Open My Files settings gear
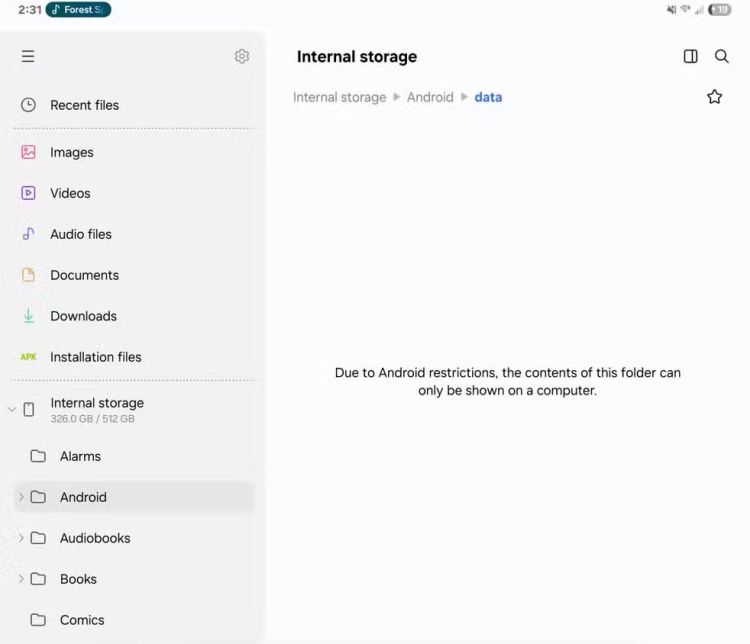Image resolution: width=750 pixels, height=644 pixels. tap(241, 57)
